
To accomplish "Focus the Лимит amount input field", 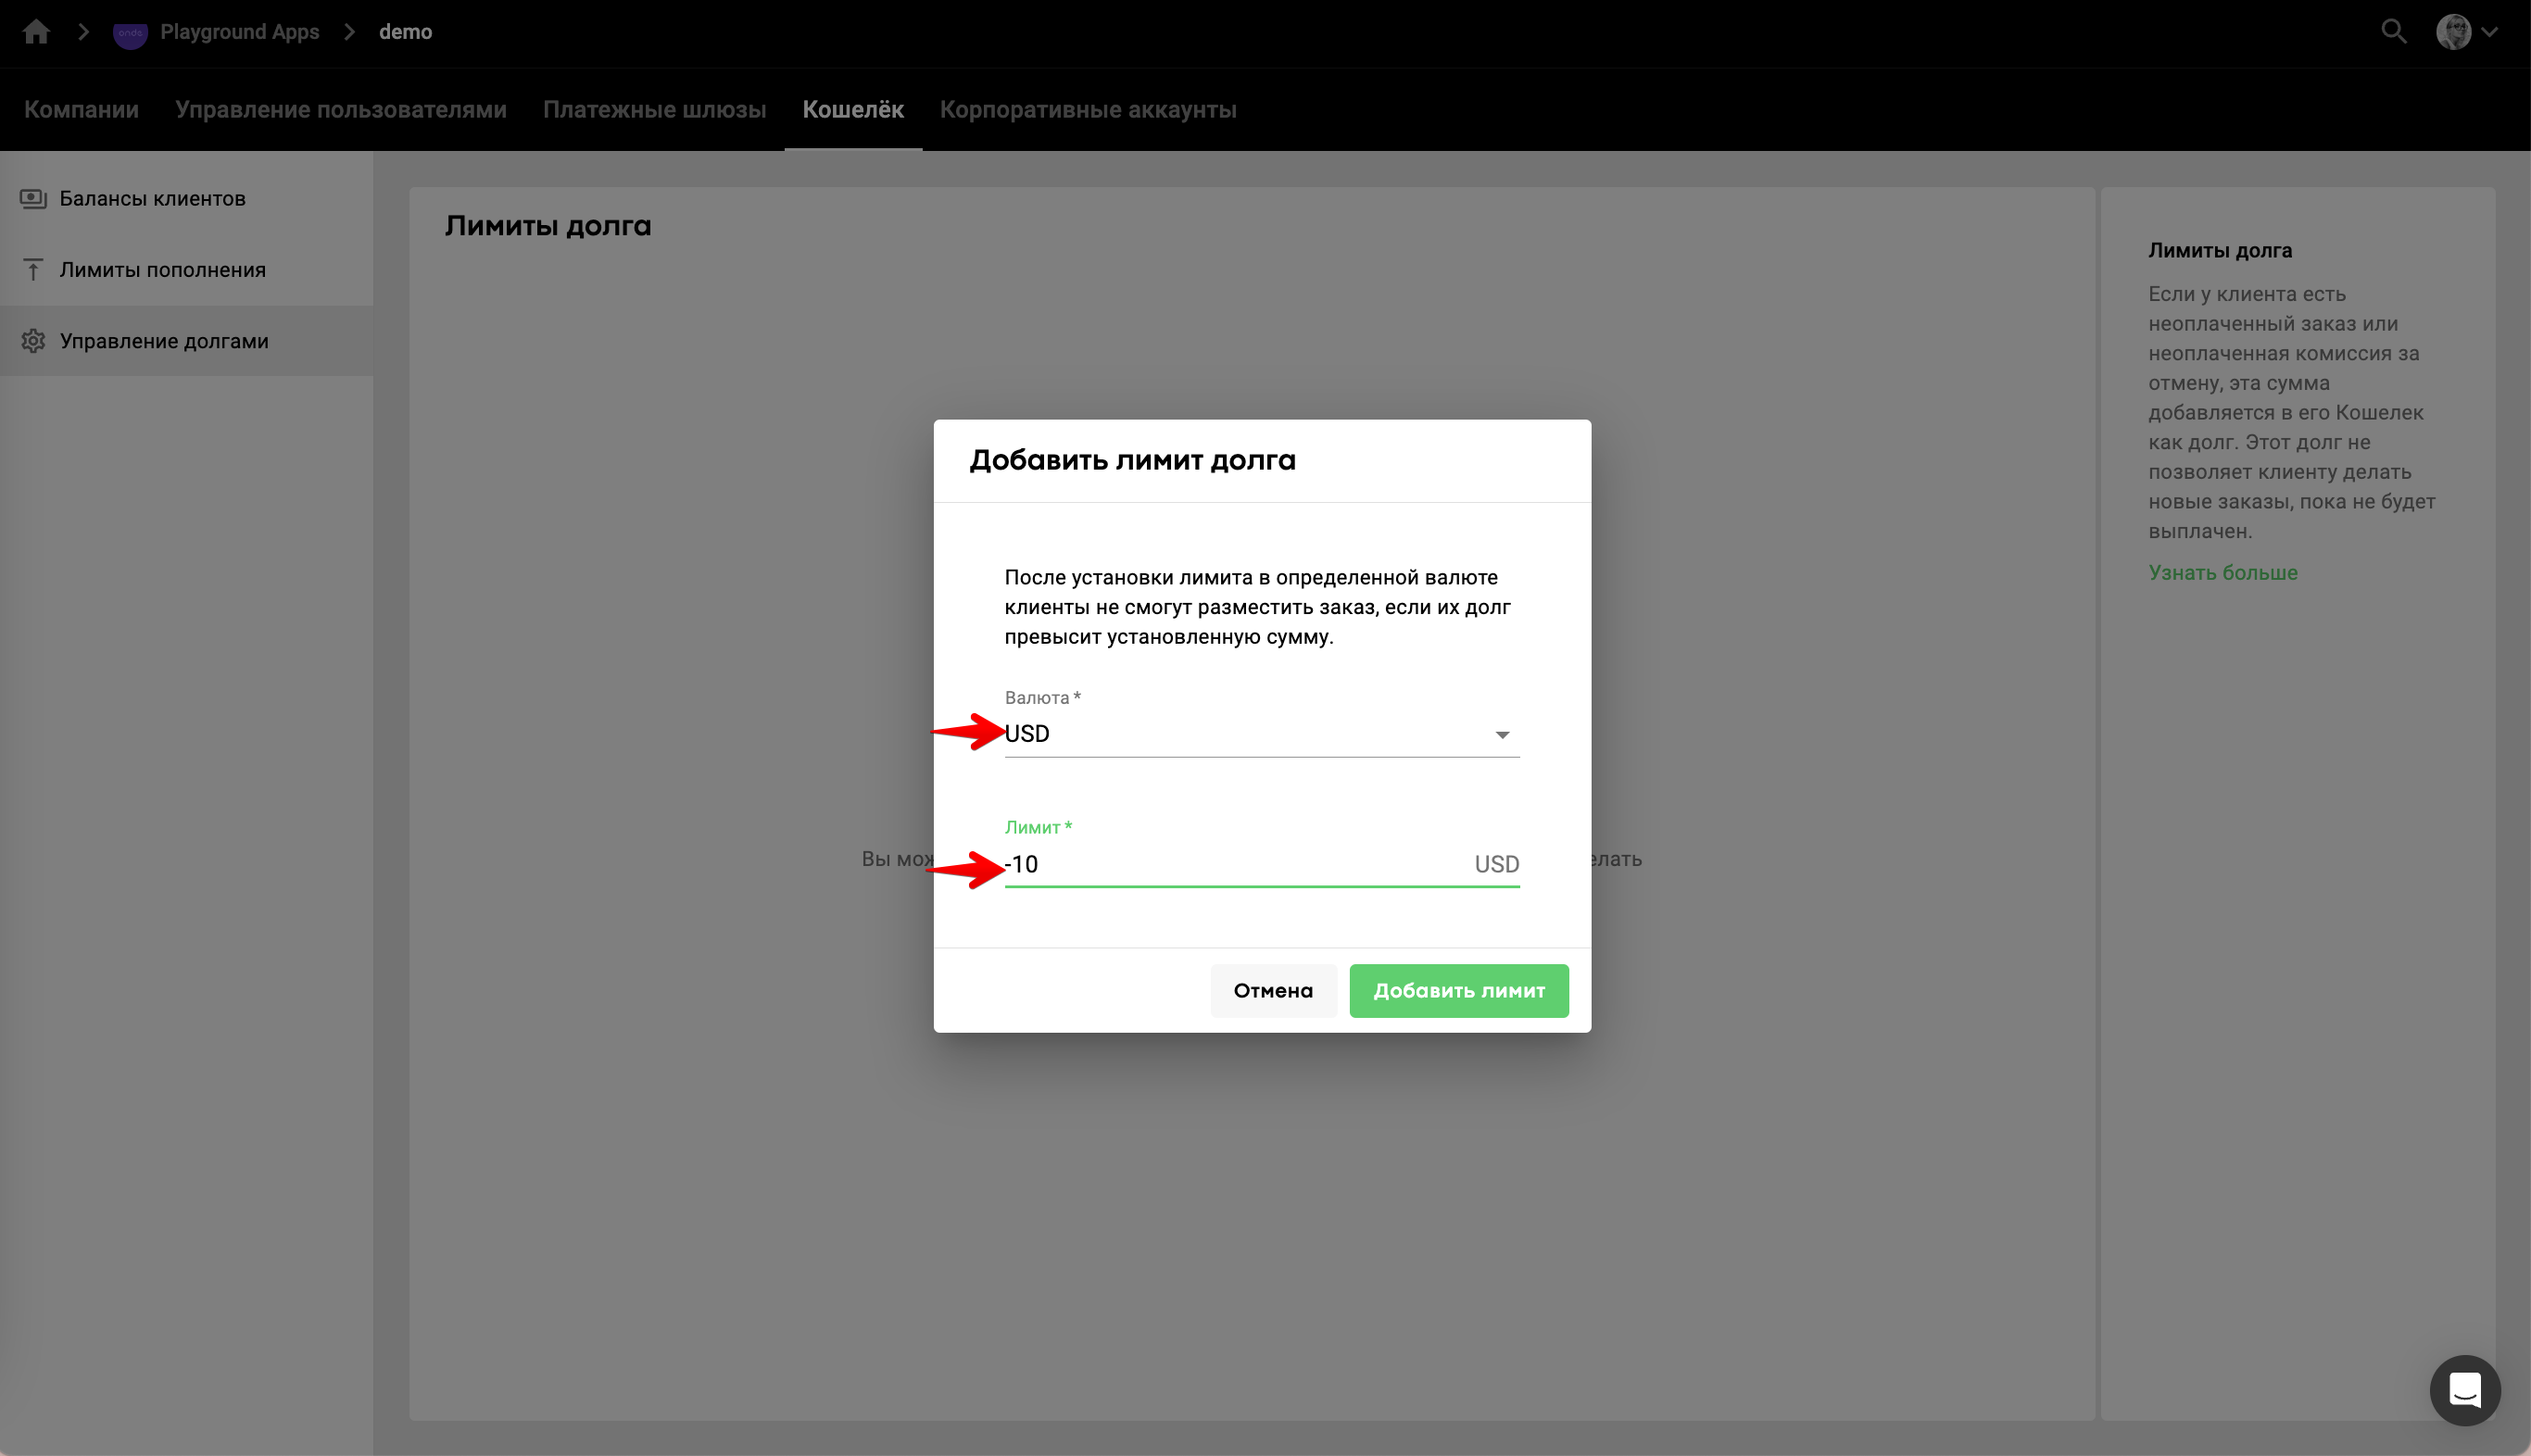I will pyautogui.click(x=1230, y=864).
